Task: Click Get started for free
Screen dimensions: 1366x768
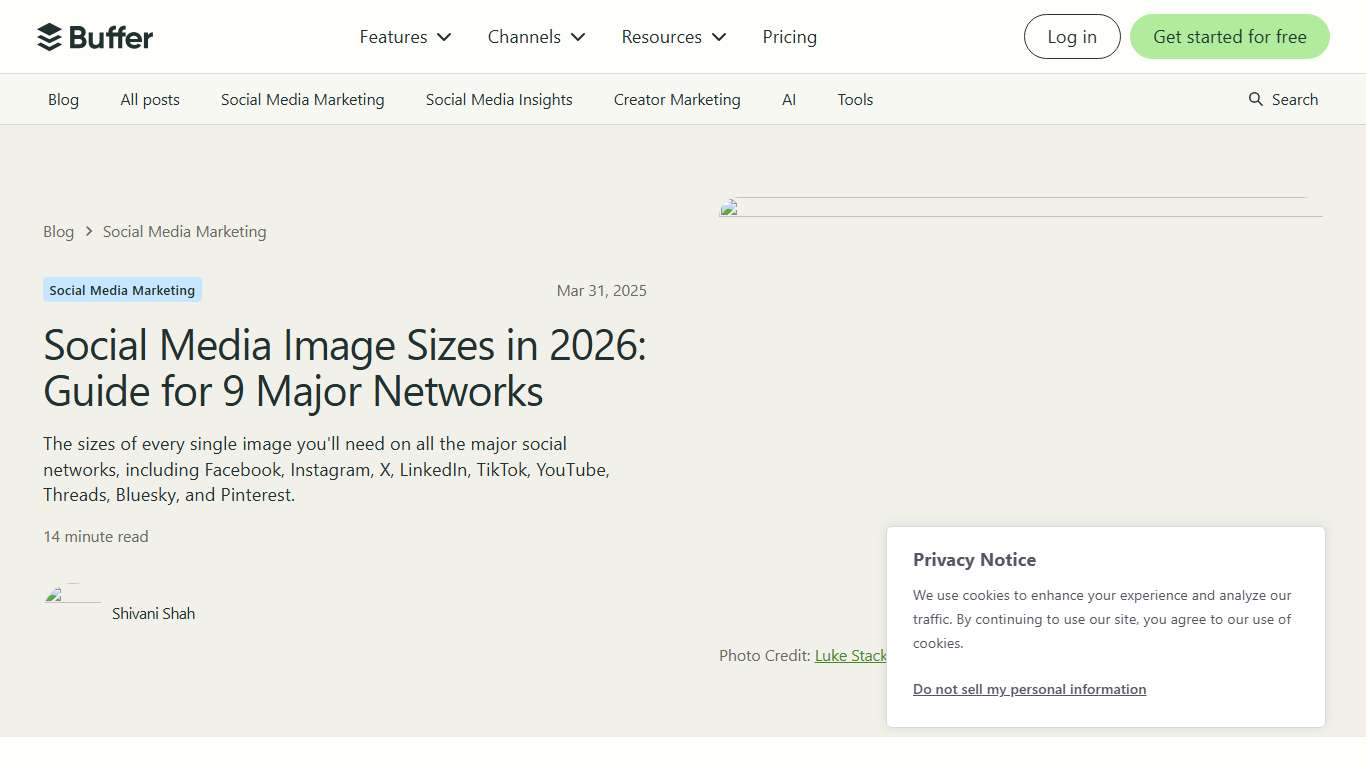Action: [x=1229, y=36]
